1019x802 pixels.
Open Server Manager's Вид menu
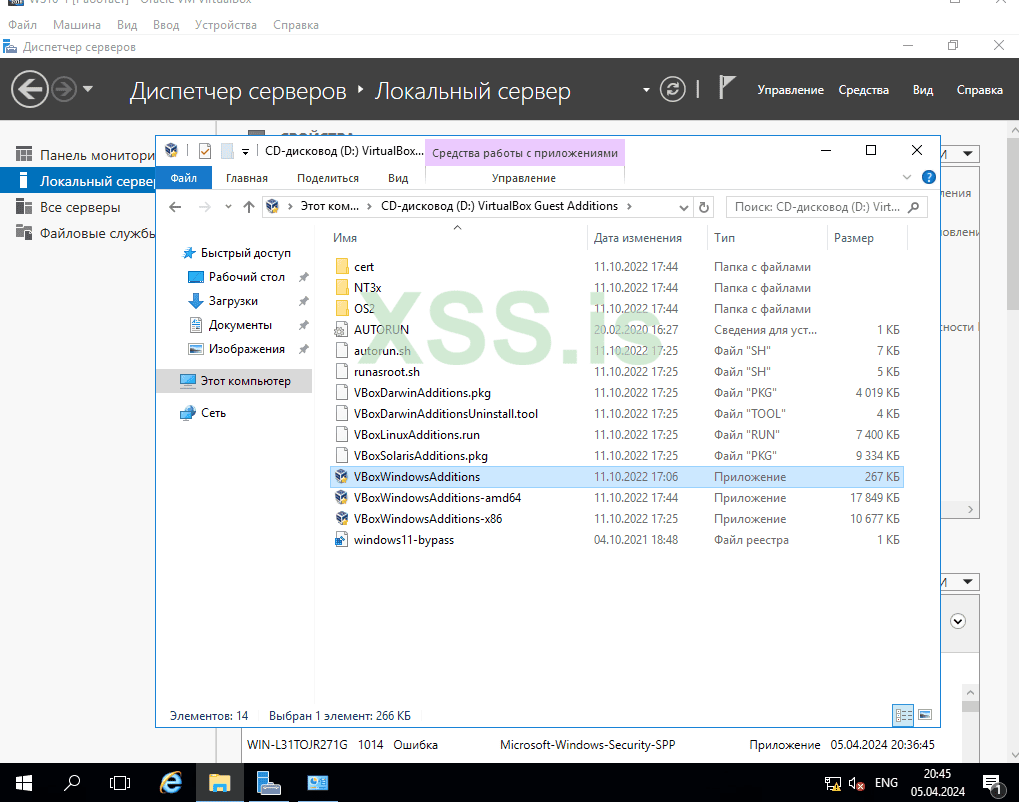tap(923, 90)
